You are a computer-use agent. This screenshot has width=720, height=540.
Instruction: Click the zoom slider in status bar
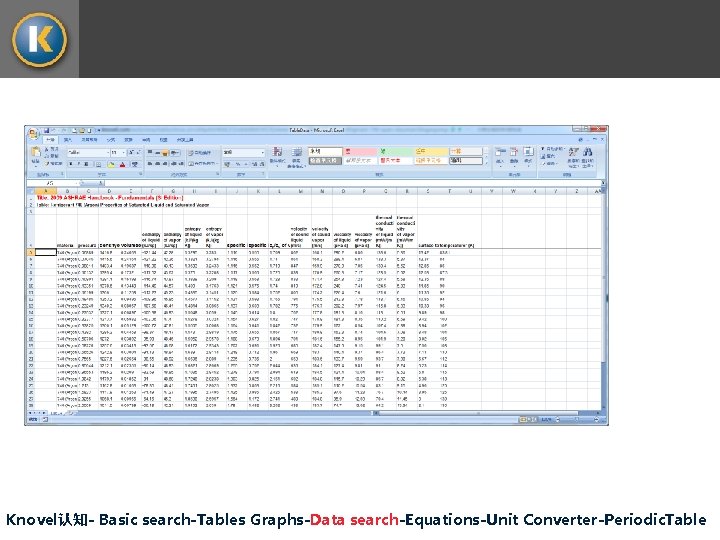pos(577,420)
